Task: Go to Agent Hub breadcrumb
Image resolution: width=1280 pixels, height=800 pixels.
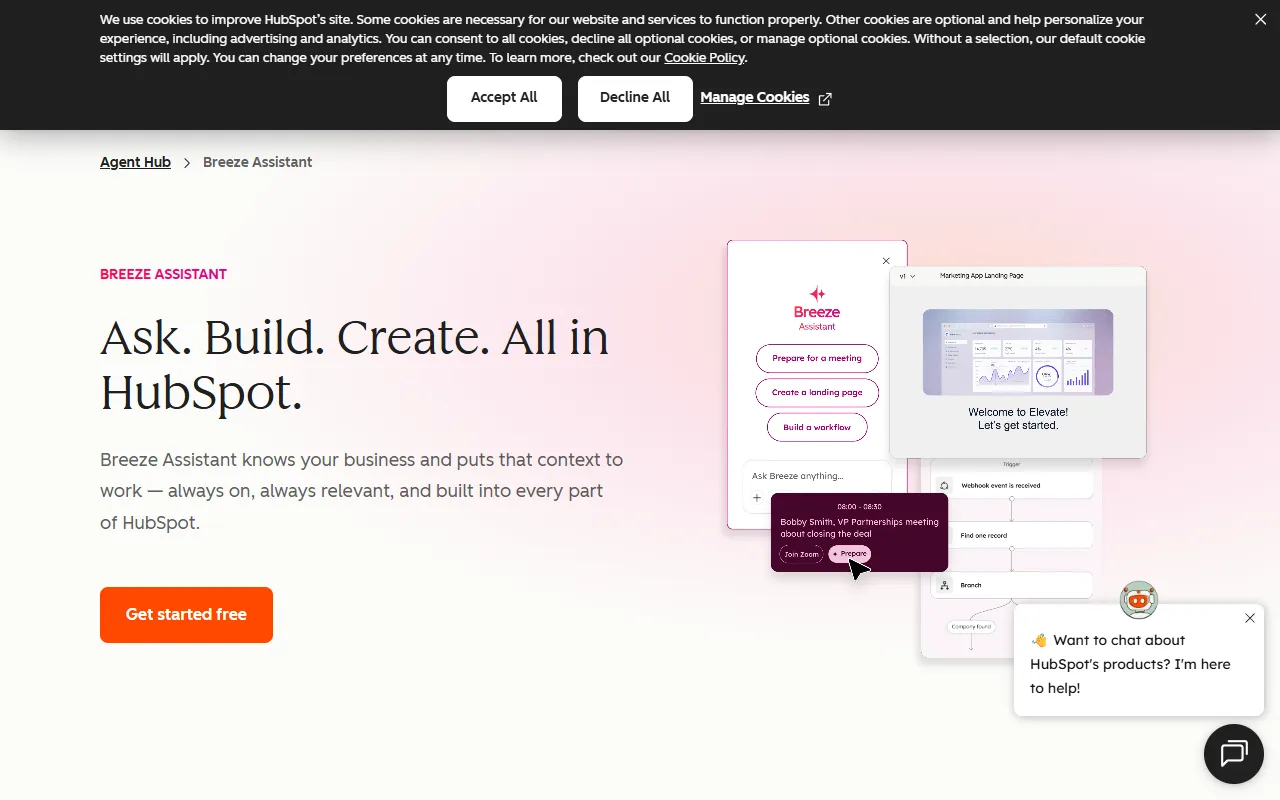Action: pos(135,162)
